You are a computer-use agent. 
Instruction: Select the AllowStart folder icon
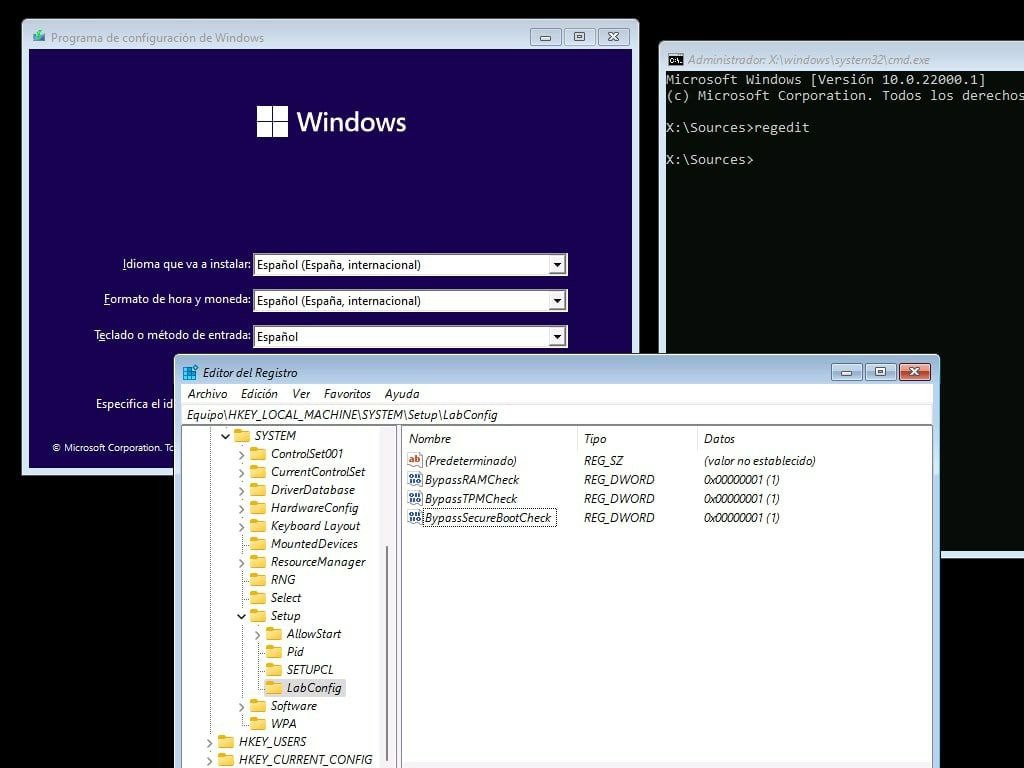coord(274,633)
